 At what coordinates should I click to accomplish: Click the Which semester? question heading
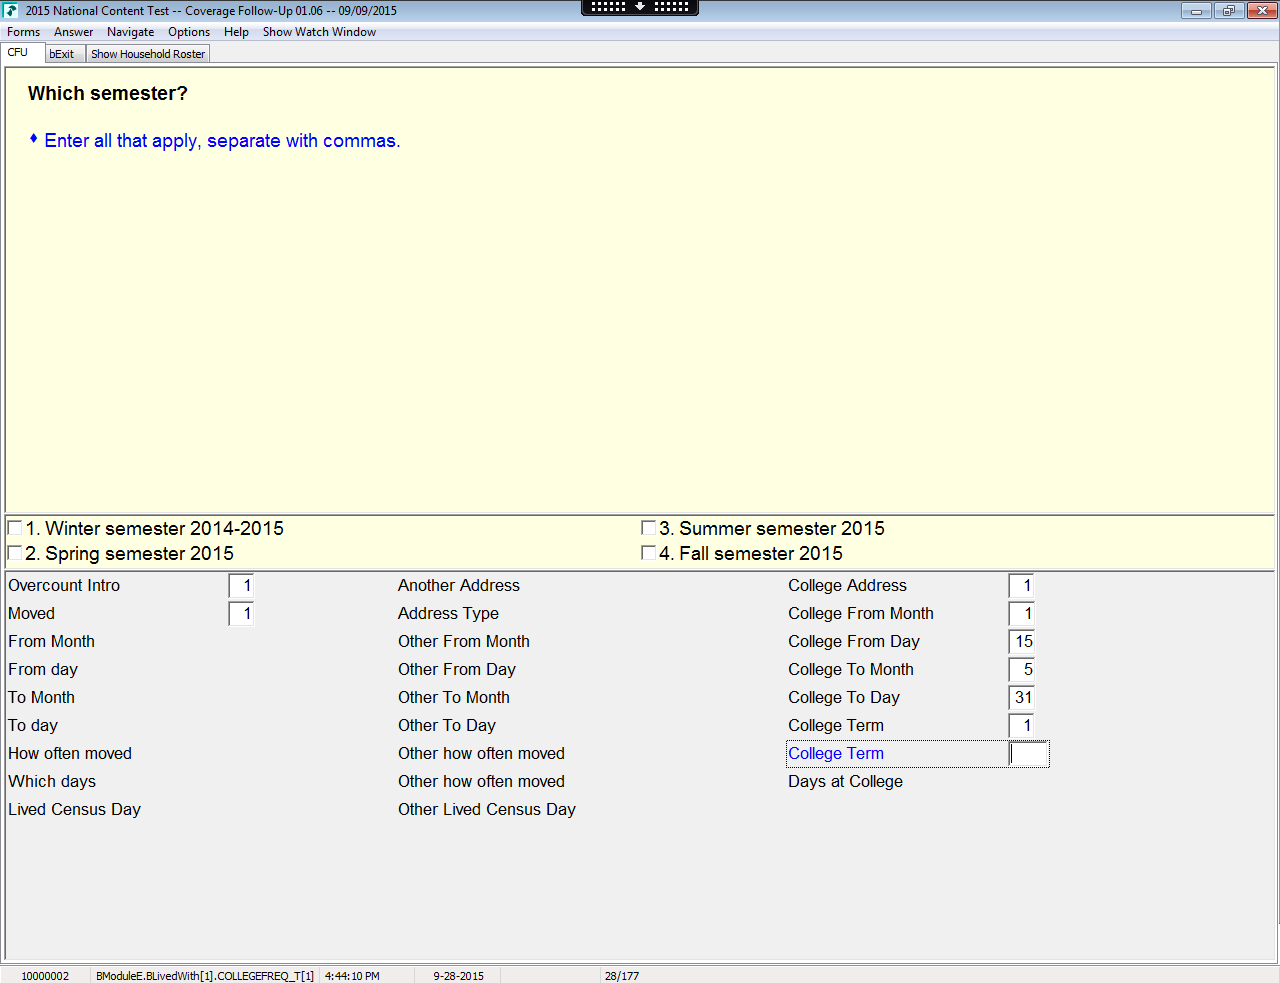[x=108, y=94]
